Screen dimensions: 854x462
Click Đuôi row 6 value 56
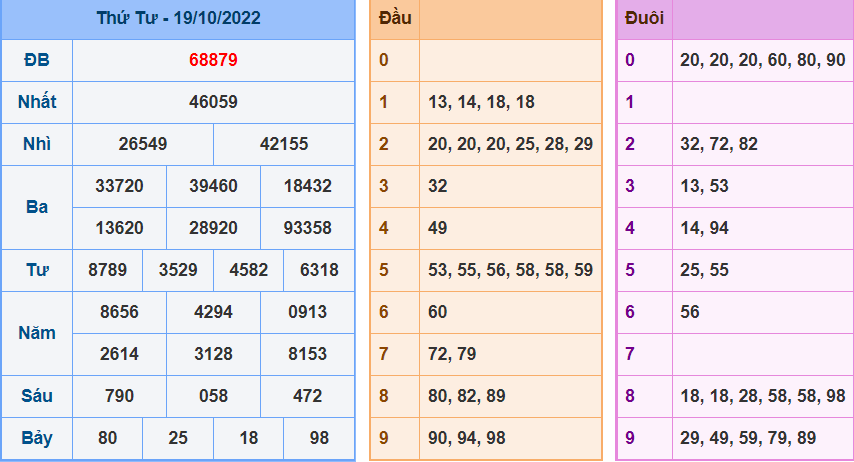tap(690, 312)
